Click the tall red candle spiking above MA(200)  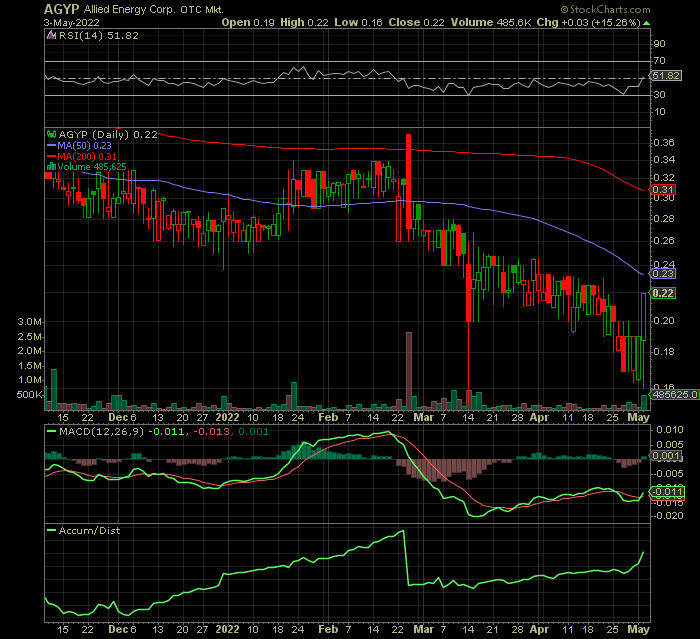click(x=408, y=181)
